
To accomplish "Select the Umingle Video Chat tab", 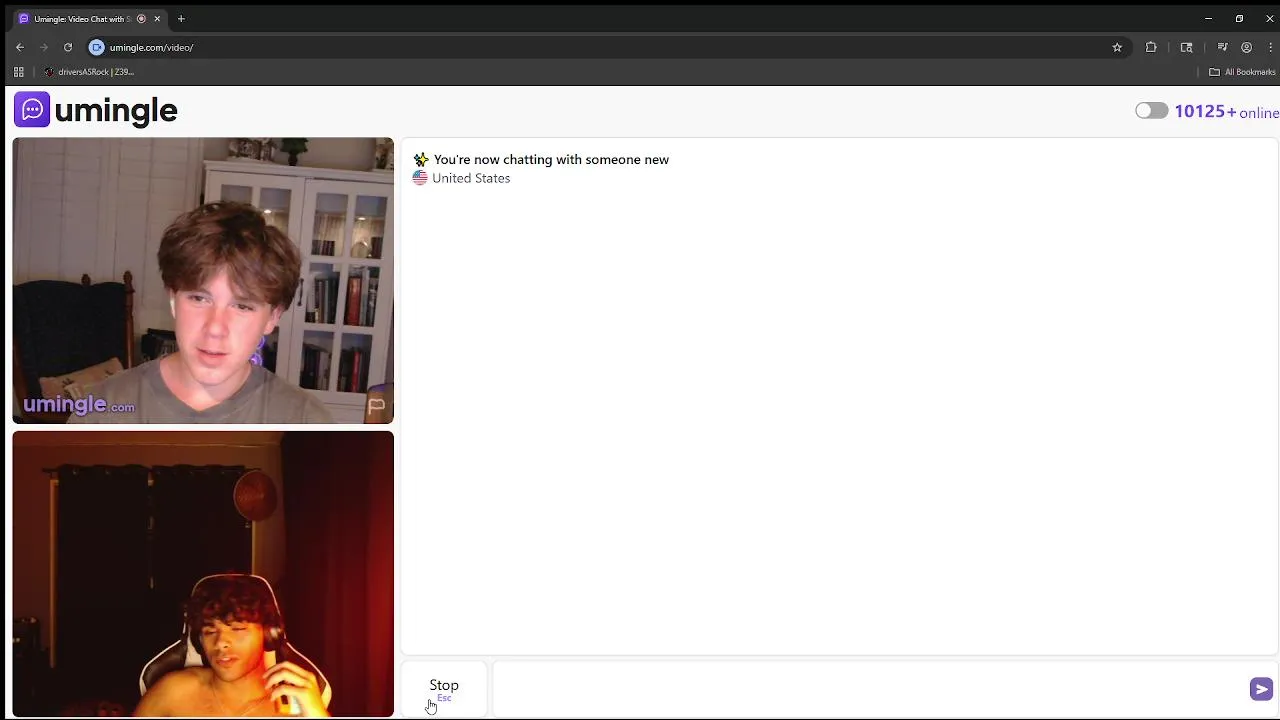I will (x=82, y=19).
